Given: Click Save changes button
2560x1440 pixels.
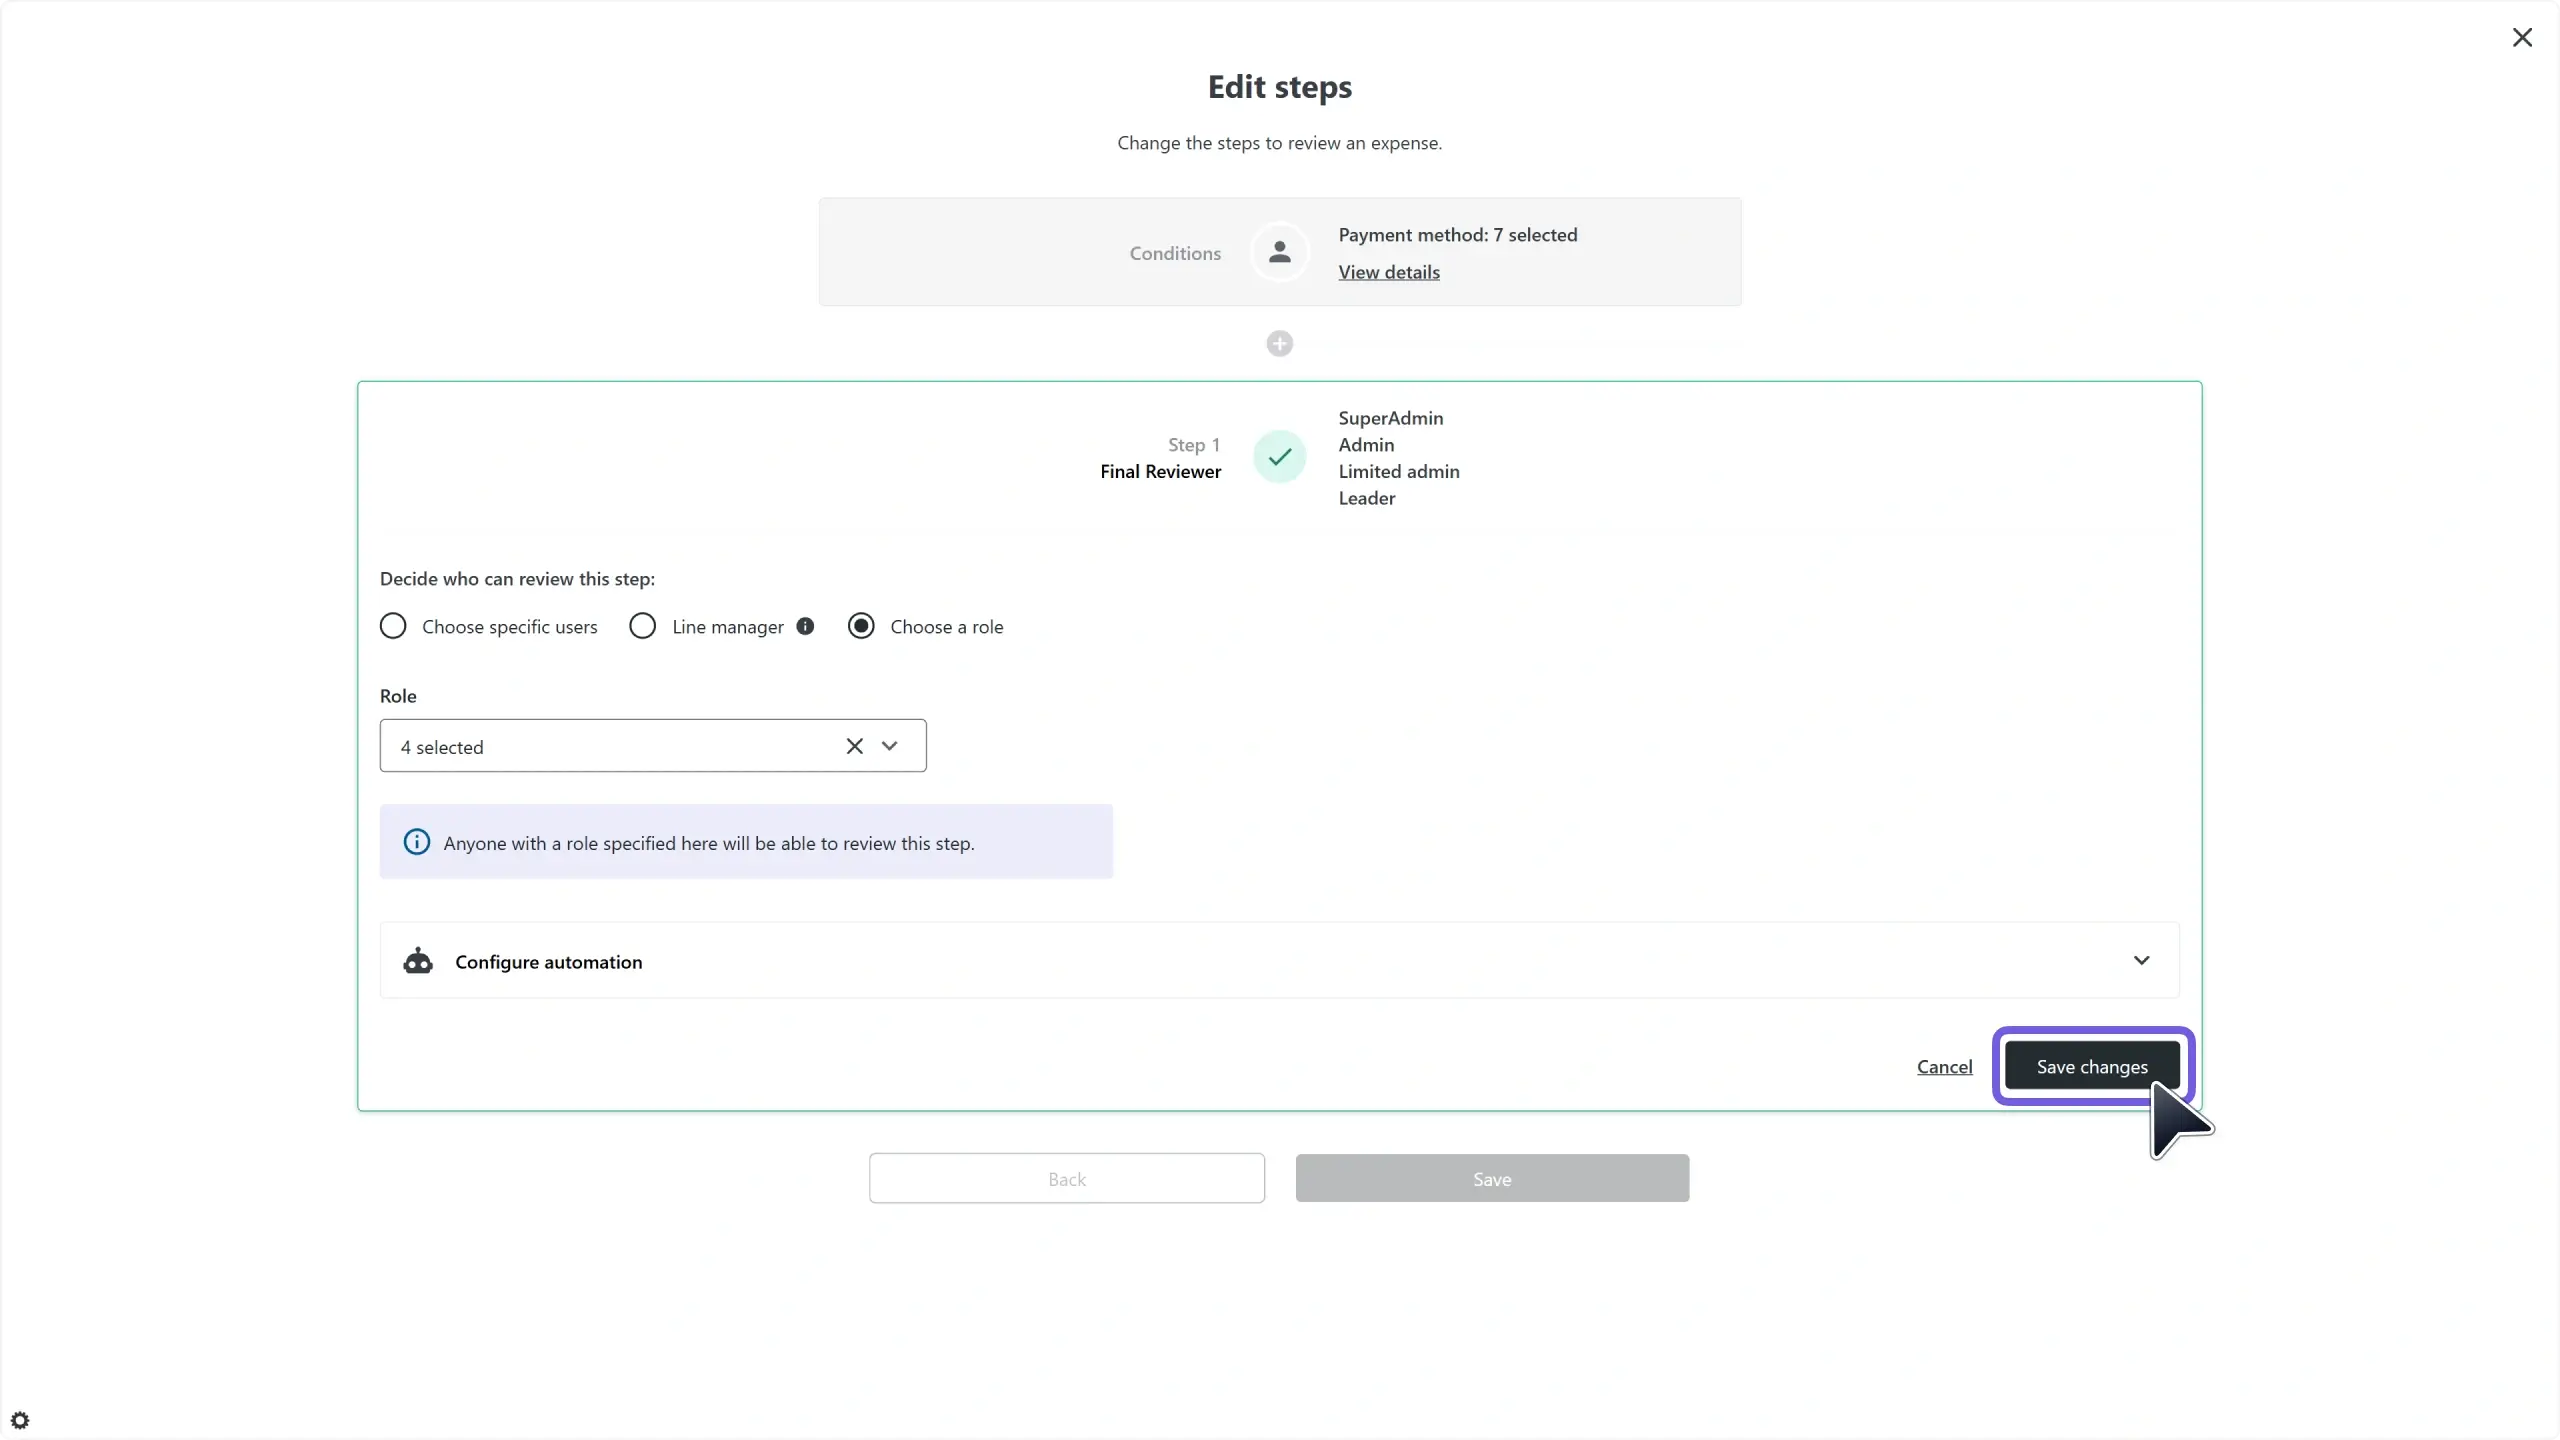Looking at the screenshot, I should click(2092, 1066).
